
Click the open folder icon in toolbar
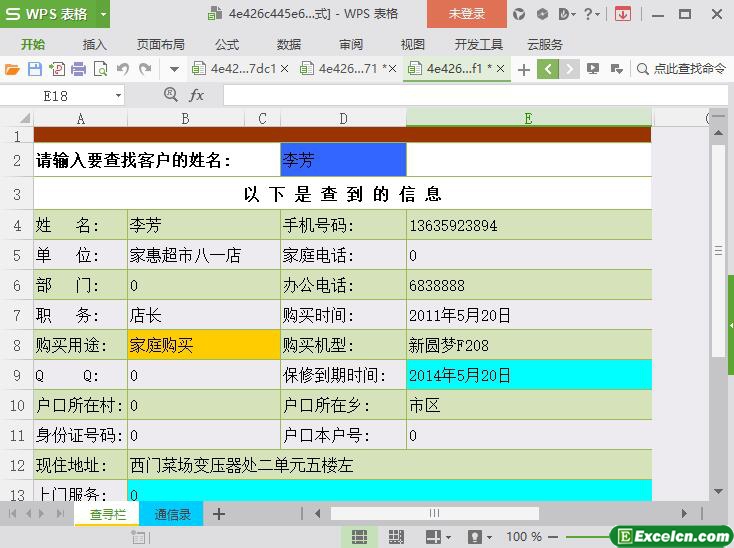point(12,69)
